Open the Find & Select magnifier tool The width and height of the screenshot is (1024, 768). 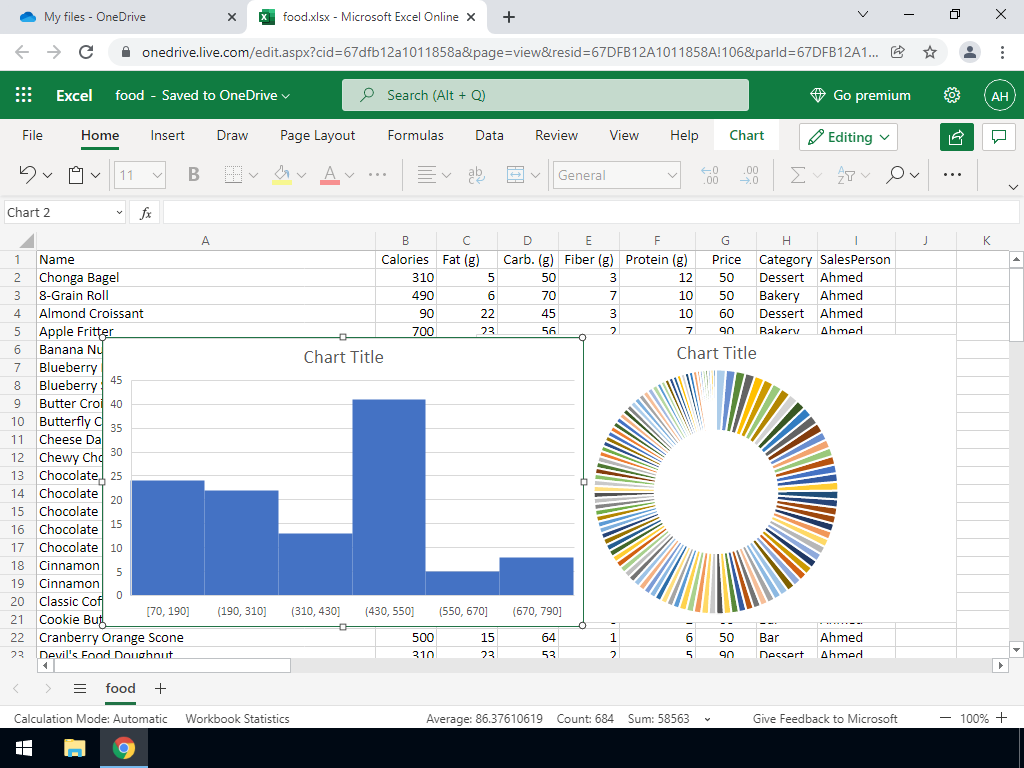click(896, 175)
